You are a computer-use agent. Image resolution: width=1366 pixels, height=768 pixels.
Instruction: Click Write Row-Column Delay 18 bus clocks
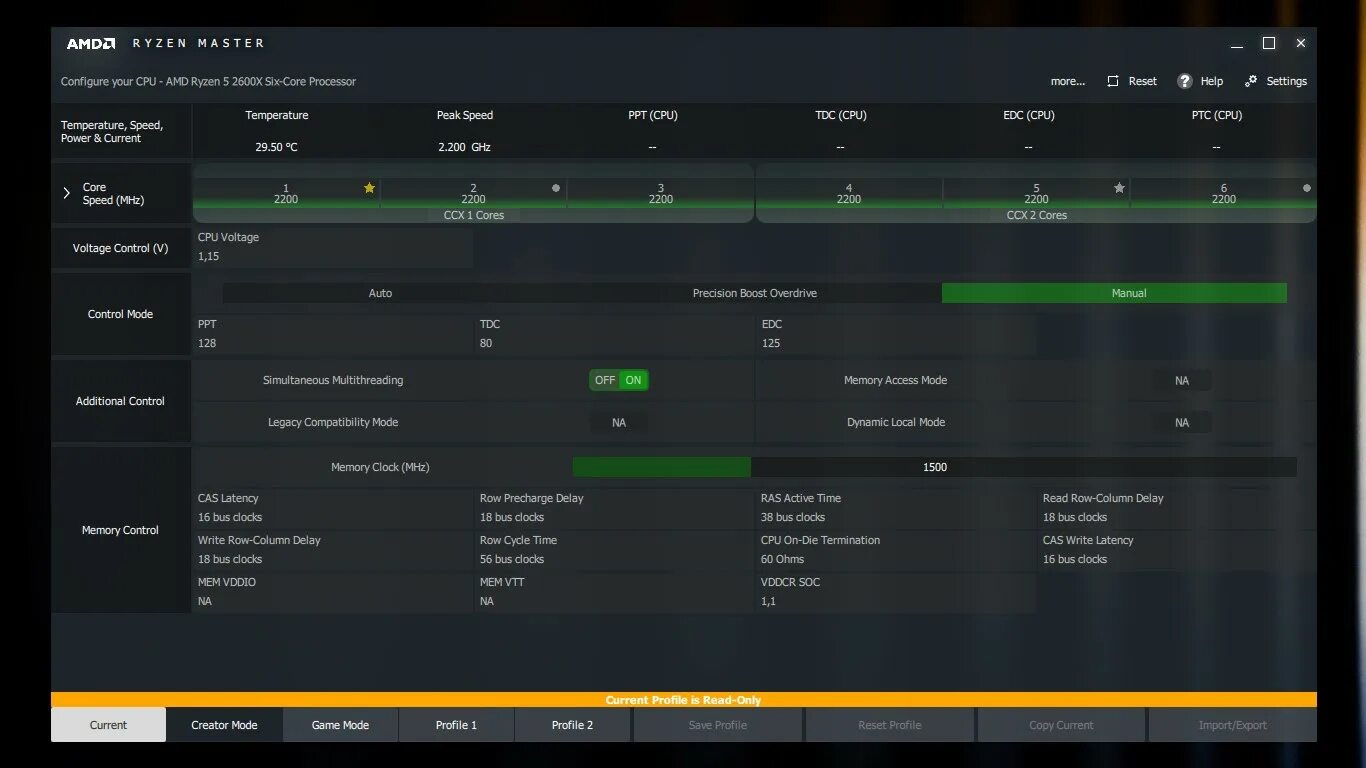pos(230,559)
